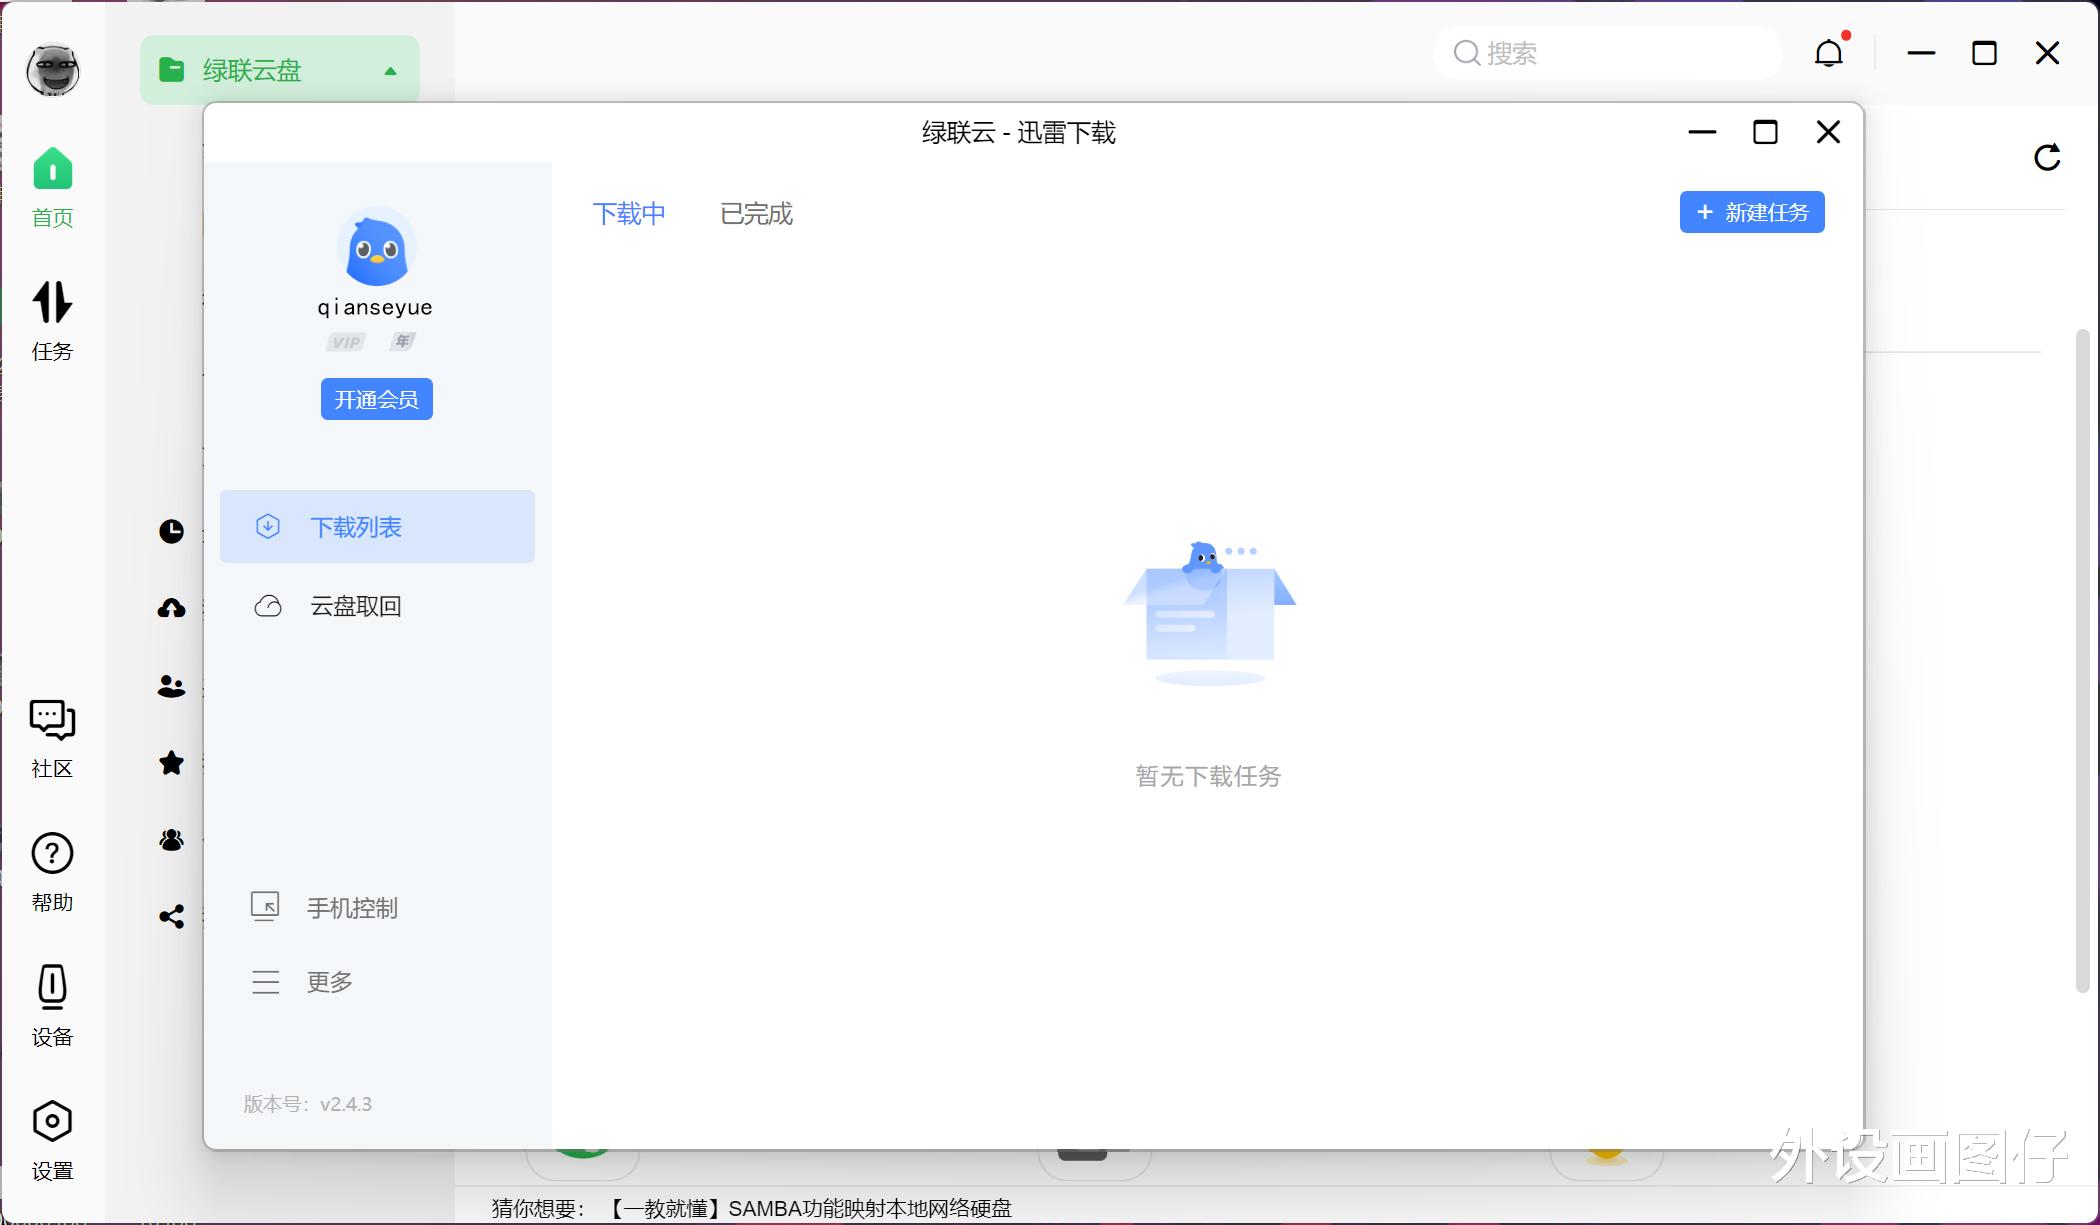The image size is (2100, 1225).
Task: Select 云盘取回 in the sidebar
Action: (x=355, y=606)
